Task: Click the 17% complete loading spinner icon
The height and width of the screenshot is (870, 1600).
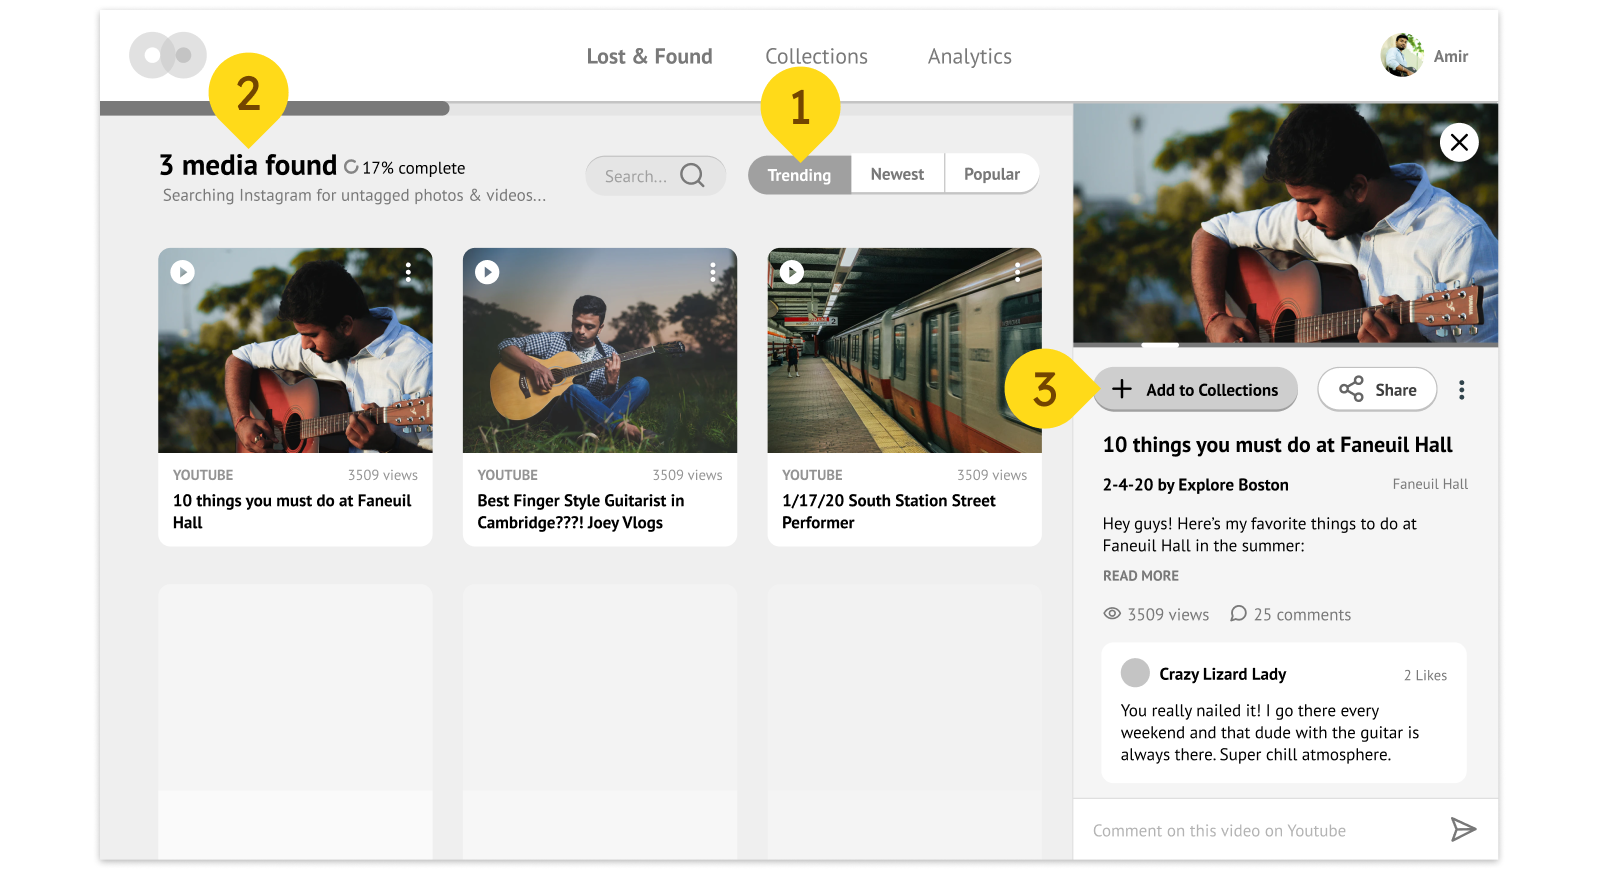Action: [x=351, y=167]
